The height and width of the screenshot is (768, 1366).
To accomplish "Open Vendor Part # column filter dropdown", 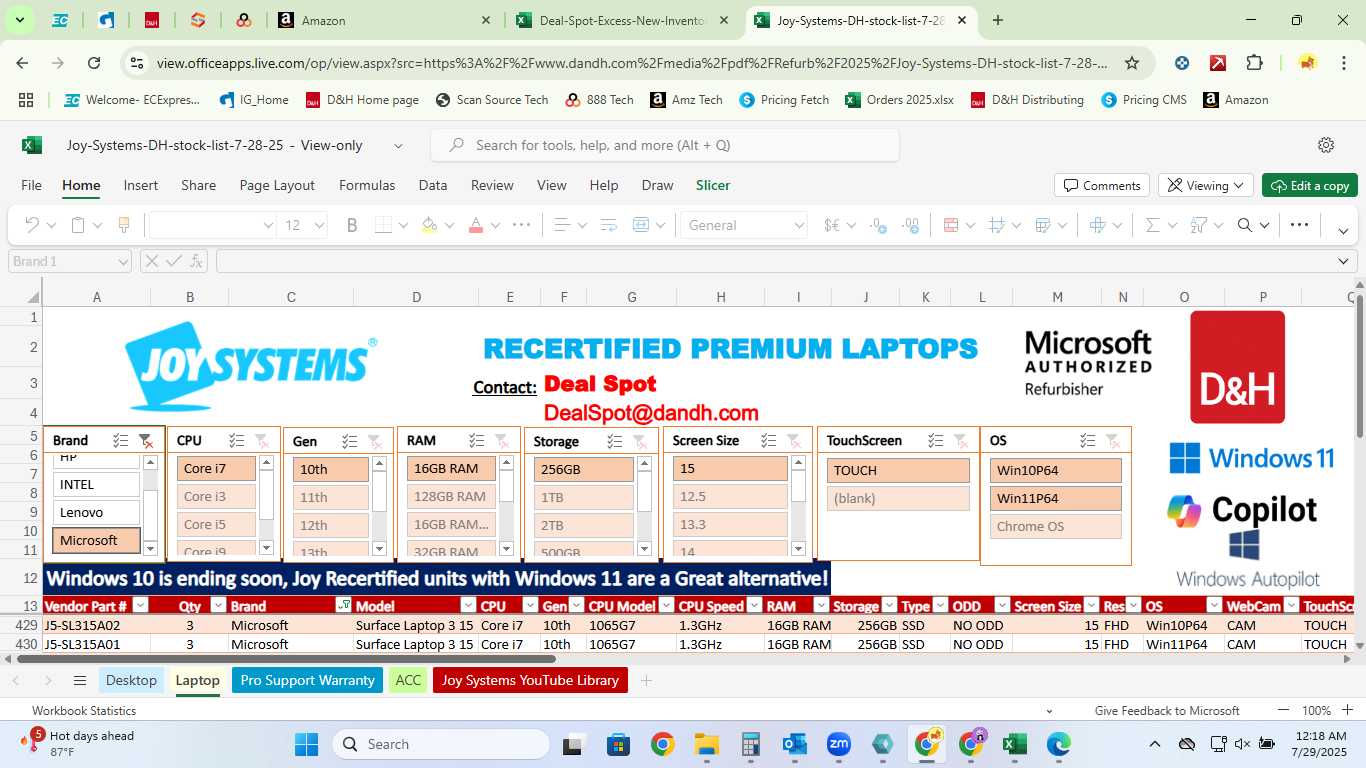I will click(140, 605).
